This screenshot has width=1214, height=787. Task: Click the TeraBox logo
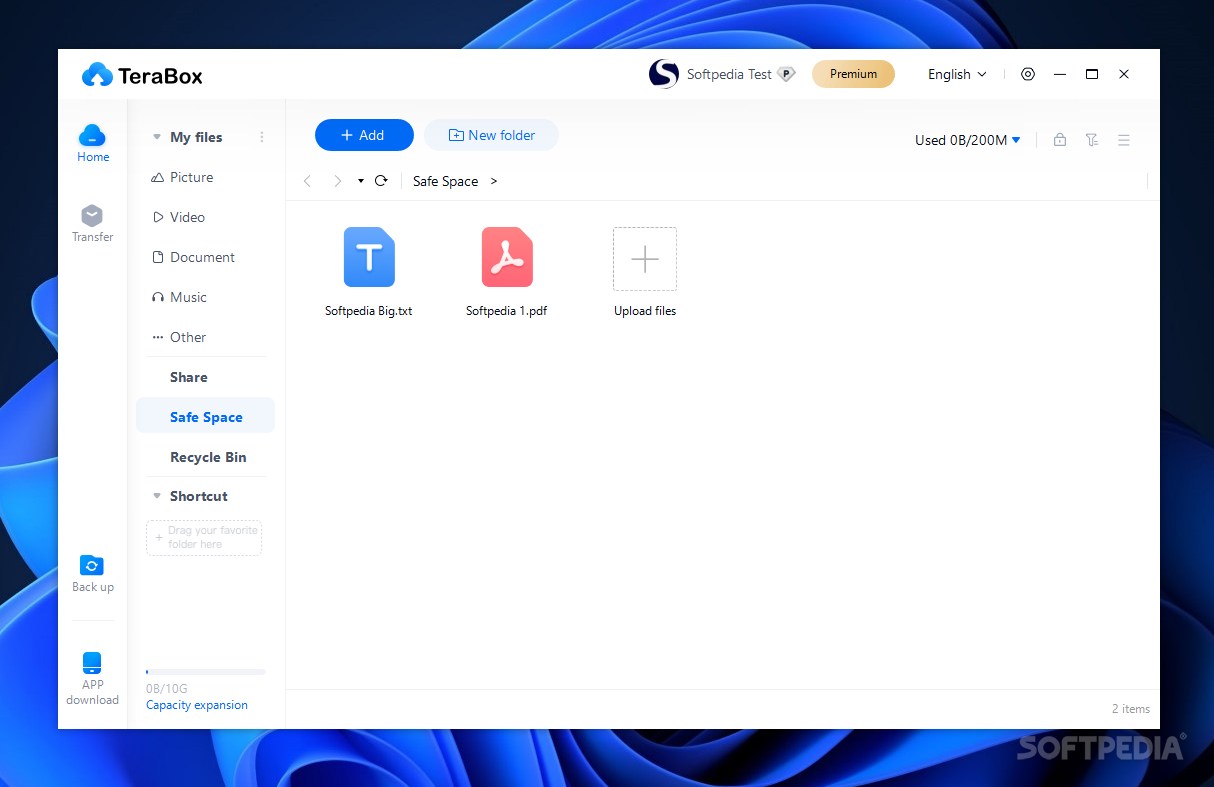coord(142,75)
